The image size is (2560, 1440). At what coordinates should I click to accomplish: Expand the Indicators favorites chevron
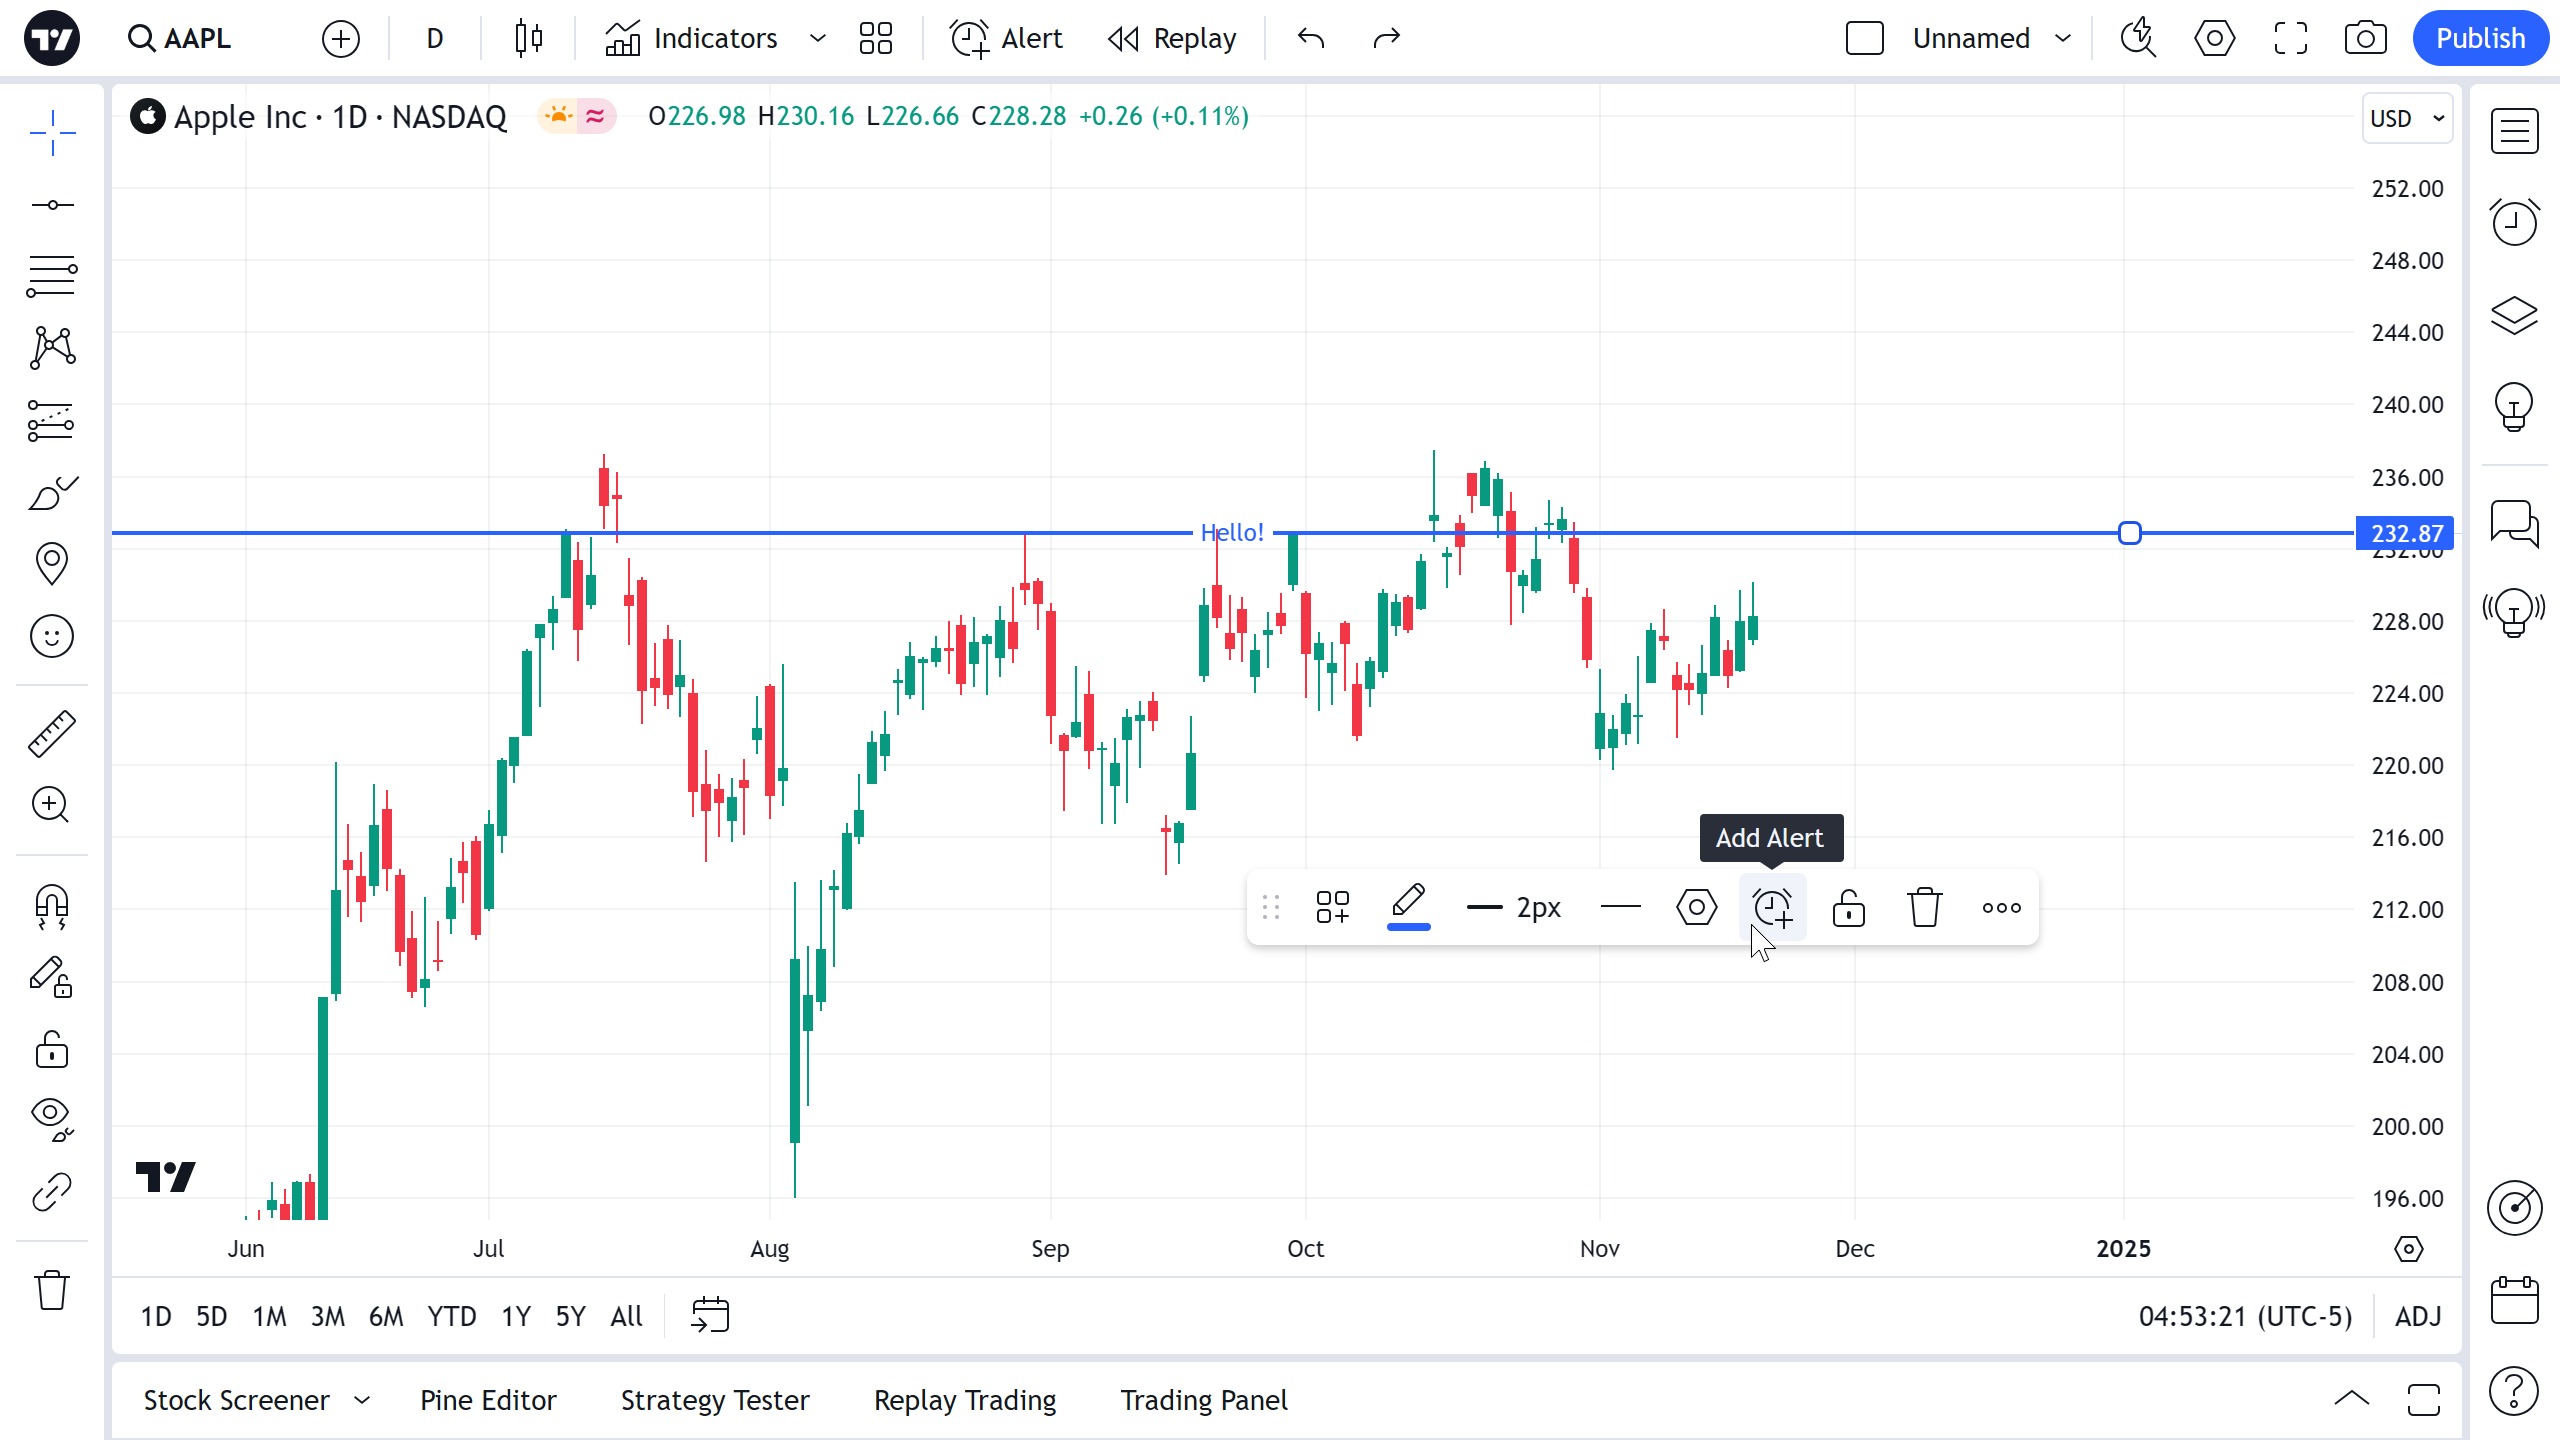click(818, 39)
